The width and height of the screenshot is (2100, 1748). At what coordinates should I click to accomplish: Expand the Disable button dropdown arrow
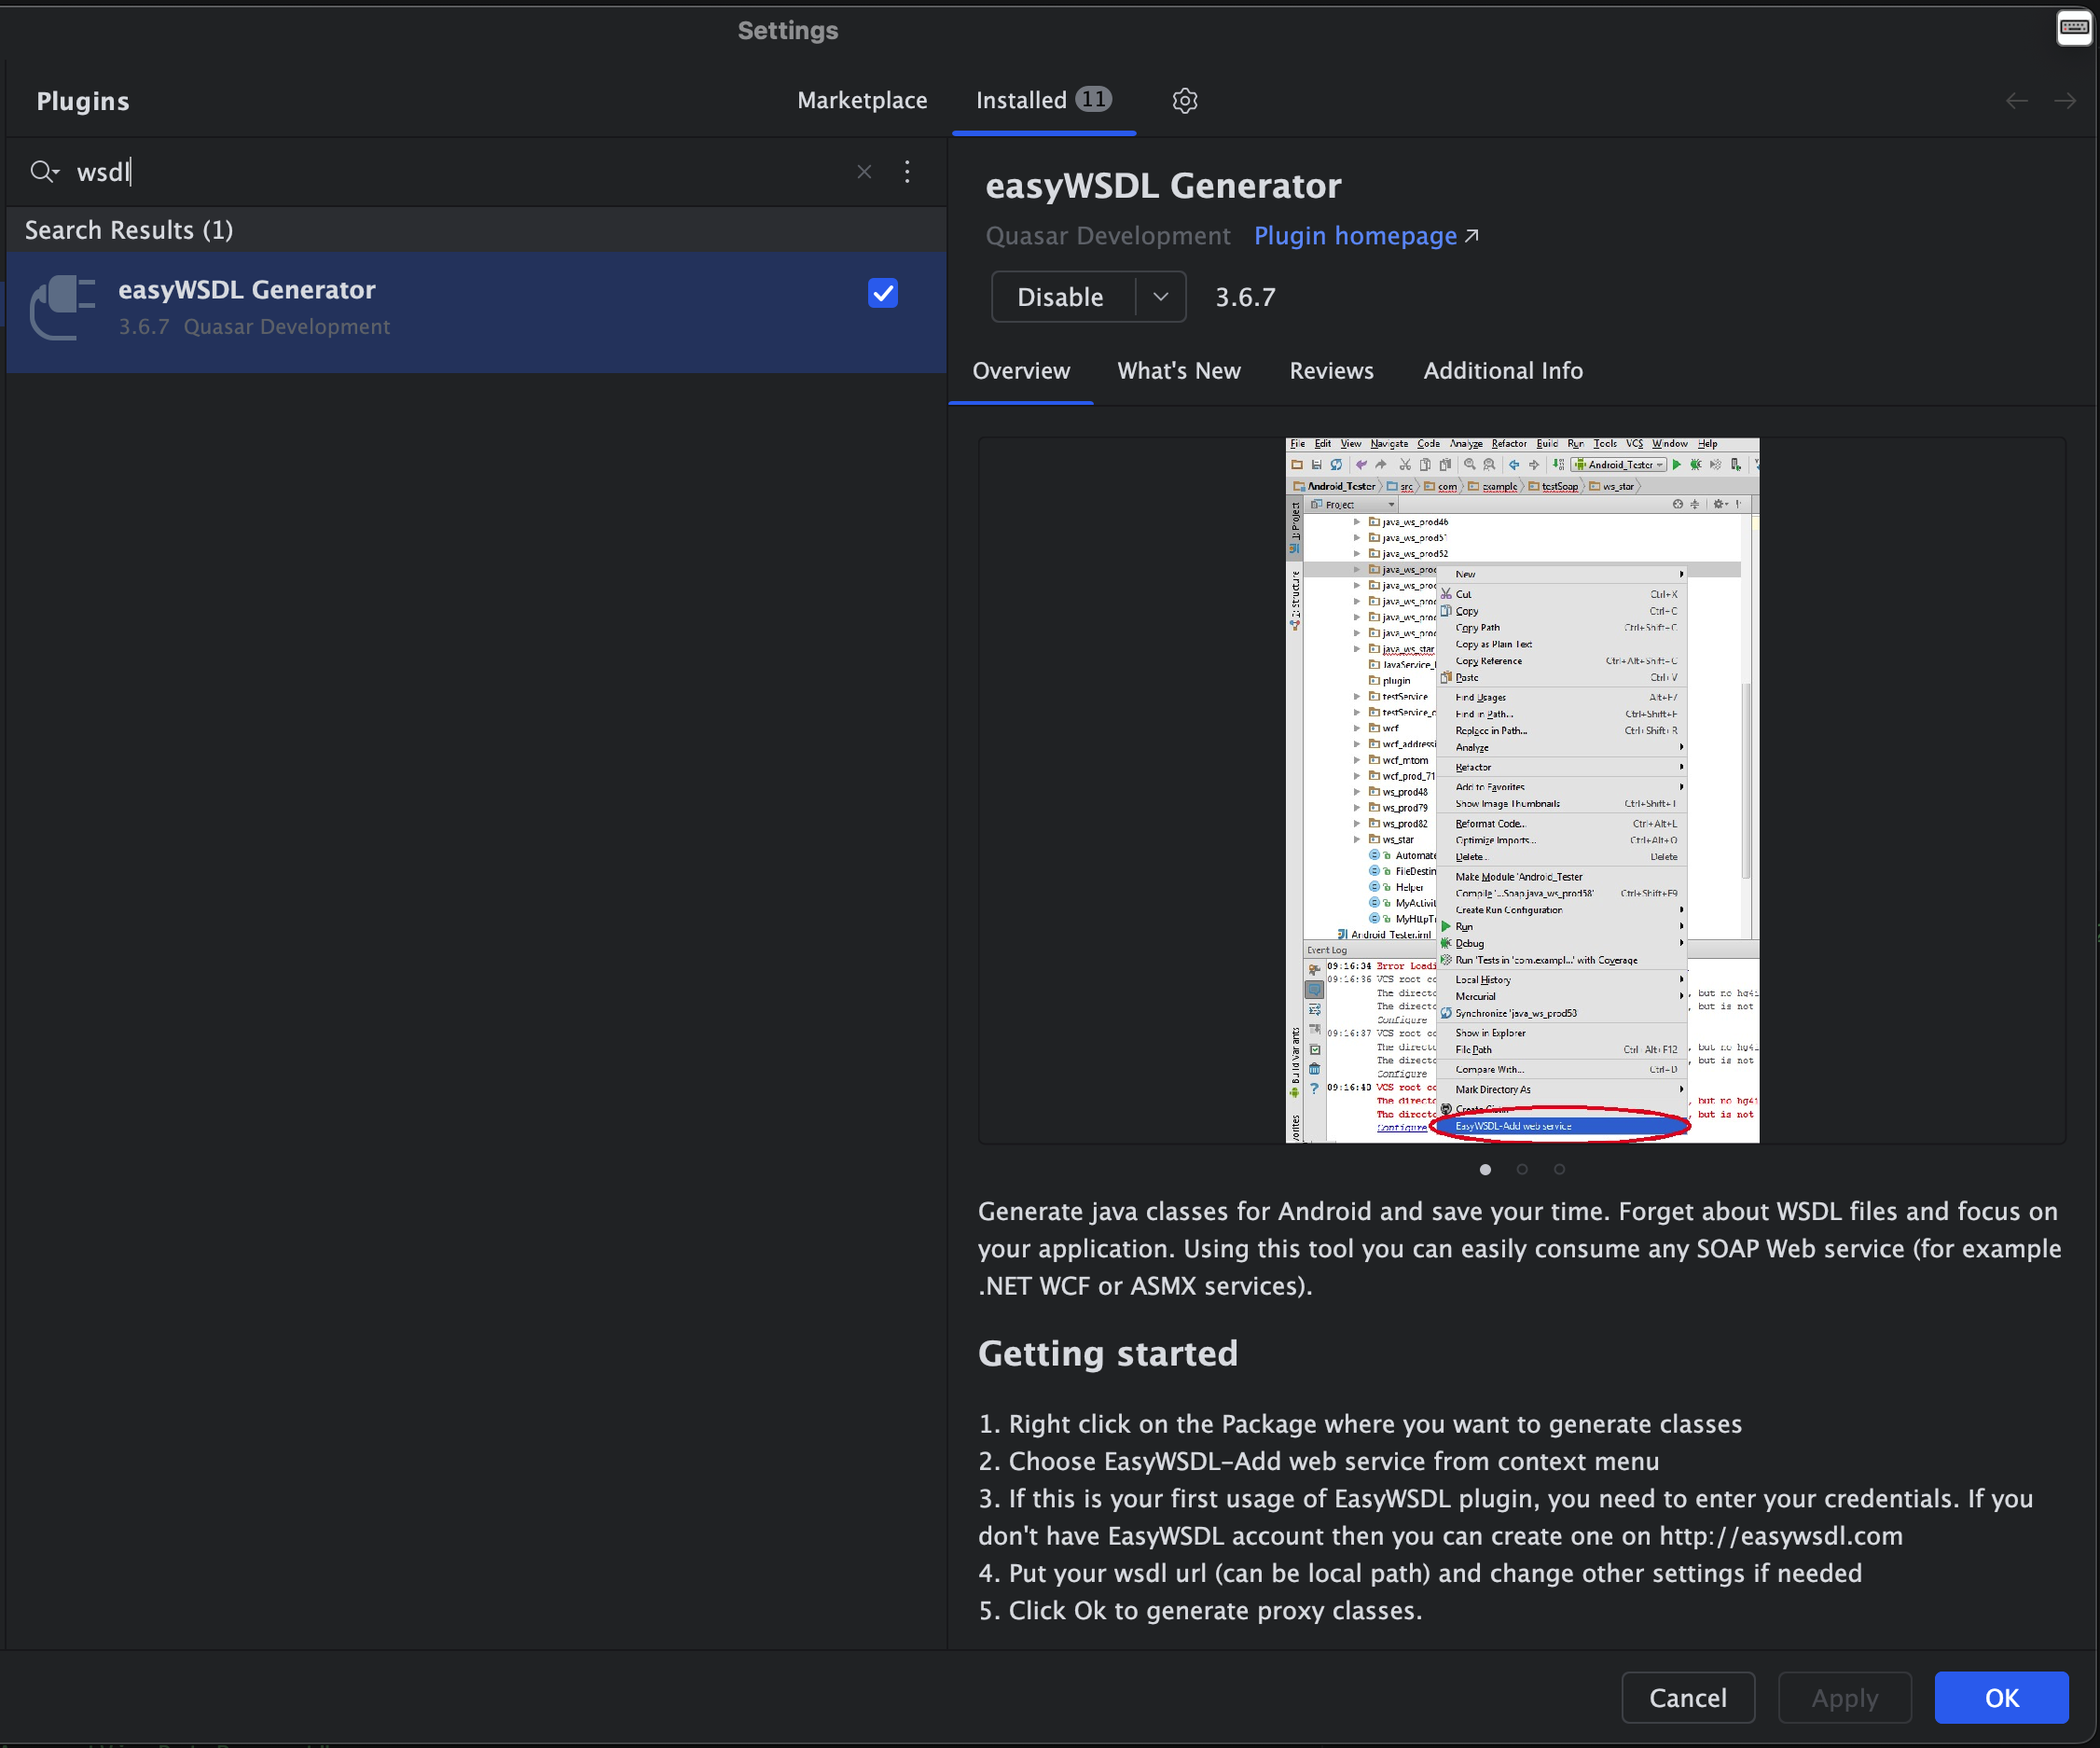coord(1161,297)
